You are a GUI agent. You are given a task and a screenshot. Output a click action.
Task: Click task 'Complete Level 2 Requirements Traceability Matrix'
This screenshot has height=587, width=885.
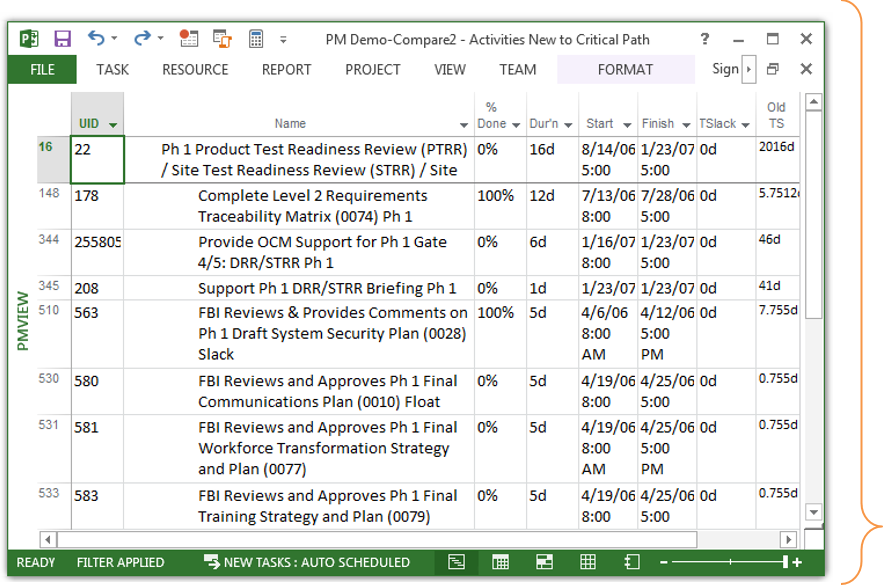click(x=313, y=206)
